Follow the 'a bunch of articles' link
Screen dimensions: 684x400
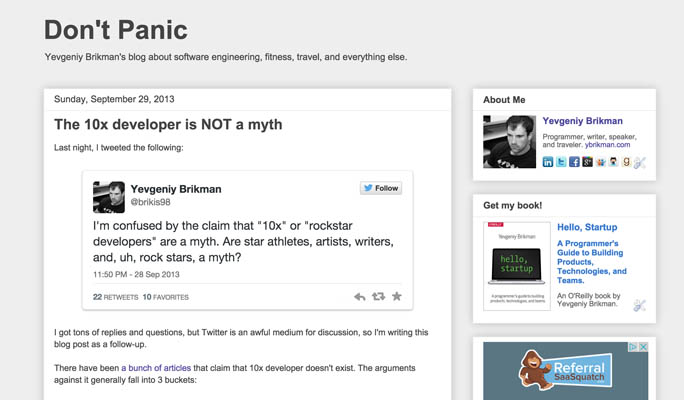(x=156, y=368)
